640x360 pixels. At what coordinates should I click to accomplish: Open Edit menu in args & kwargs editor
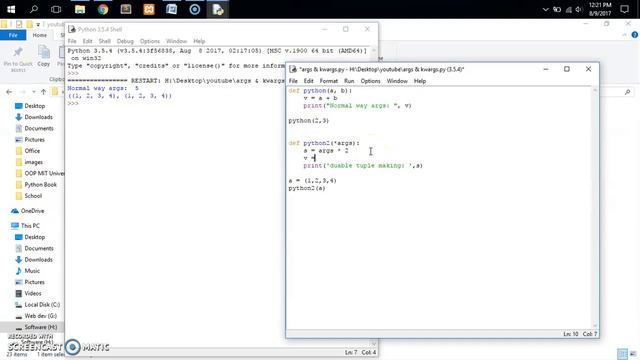click(x=309, y=81)
